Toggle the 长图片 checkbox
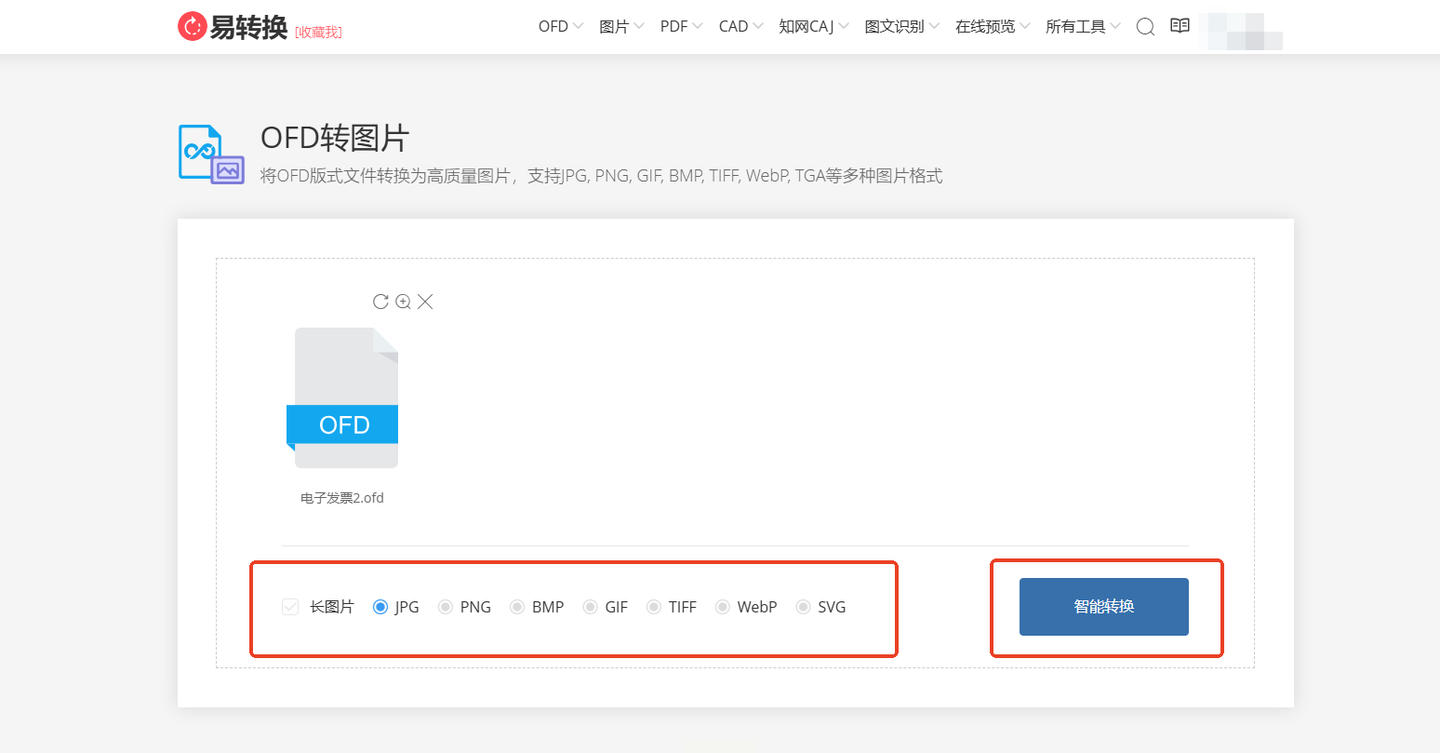1440x753 pixels. click(290, 606)
